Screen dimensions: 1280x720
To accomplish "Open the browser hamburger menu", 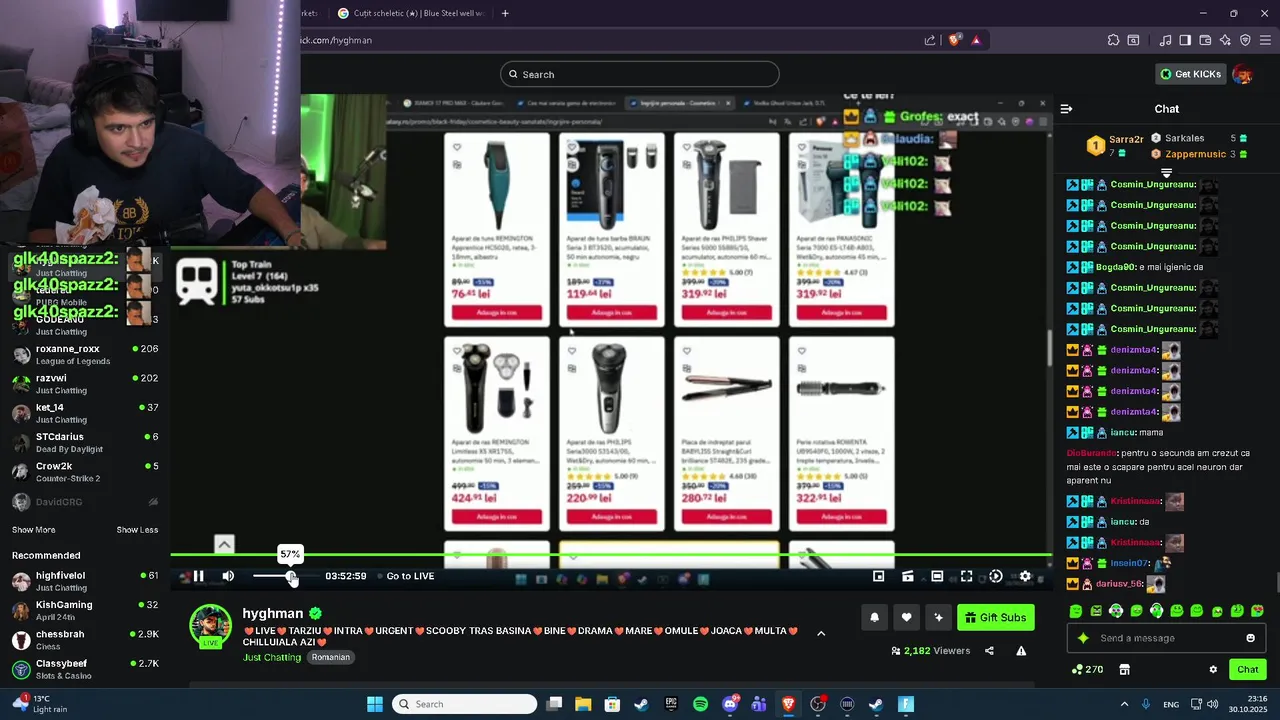I will click(1265, 40).
